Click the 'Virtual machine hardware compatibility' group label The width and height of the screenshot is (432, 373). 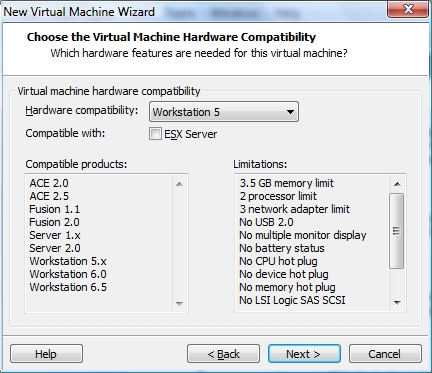coord(109,91)
